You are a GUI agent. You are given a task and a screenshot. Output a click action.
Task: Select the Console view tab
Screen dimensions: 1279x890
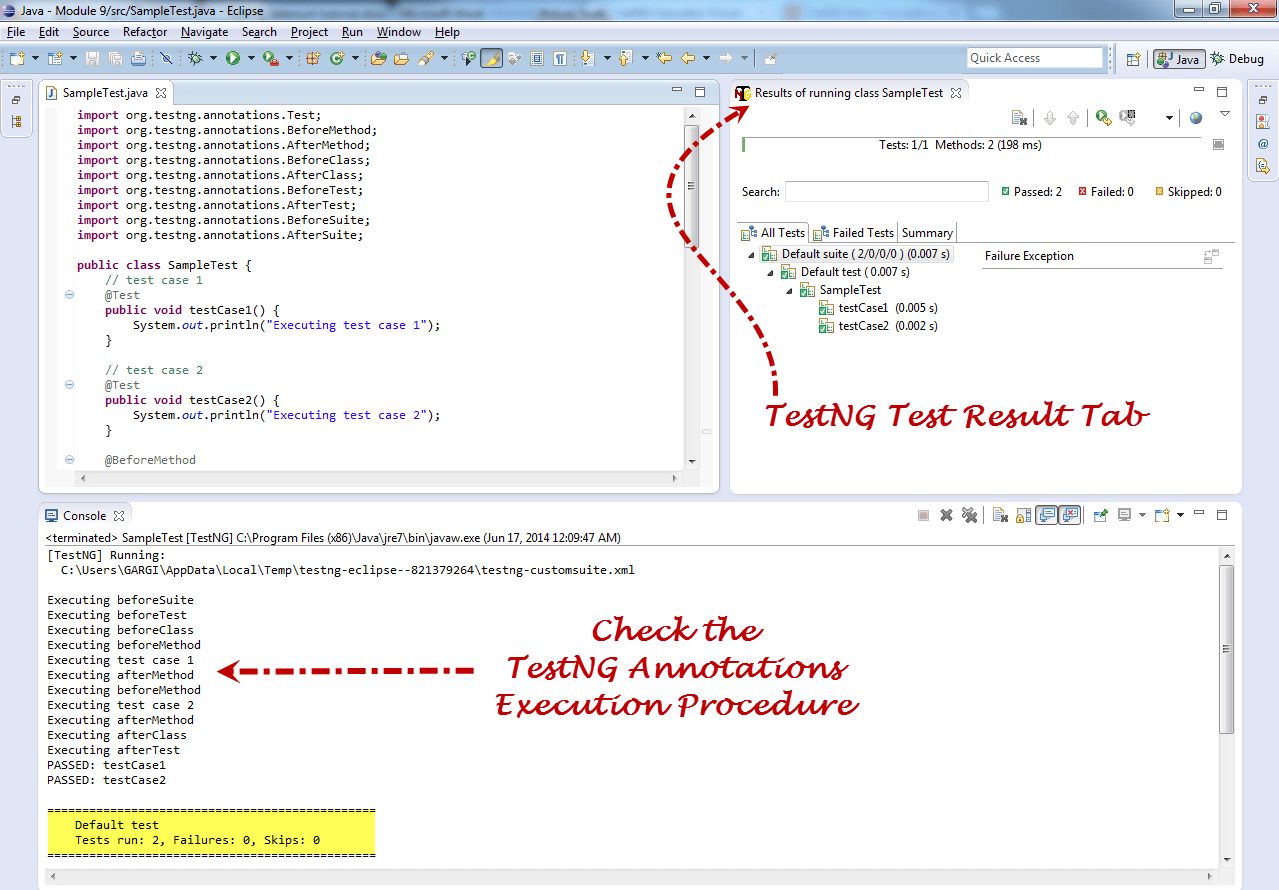(x=85, y=515)
